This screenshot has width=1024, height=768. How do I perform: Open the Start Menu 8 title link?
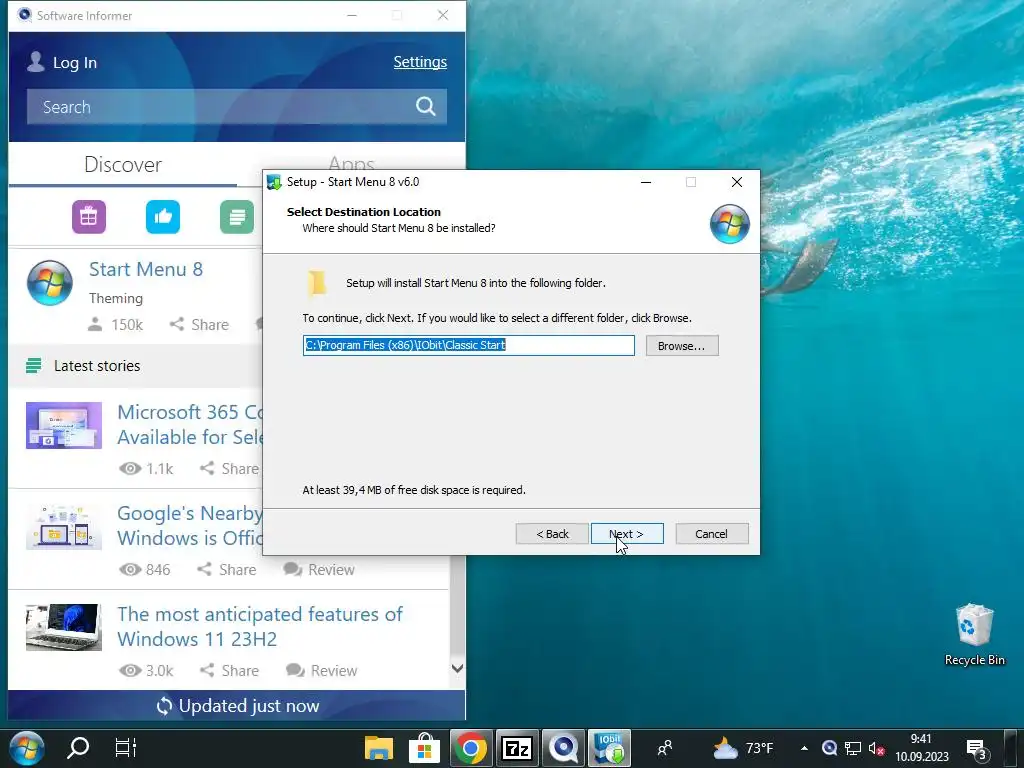[x=146, y=269]
